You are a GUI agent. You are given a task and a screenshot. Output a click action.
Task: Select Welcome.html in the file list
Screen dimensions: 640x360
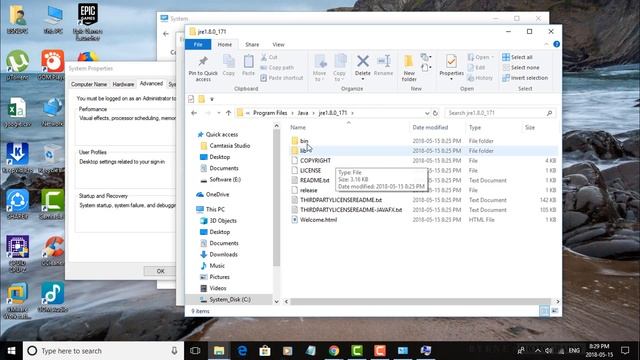(318, 220)
